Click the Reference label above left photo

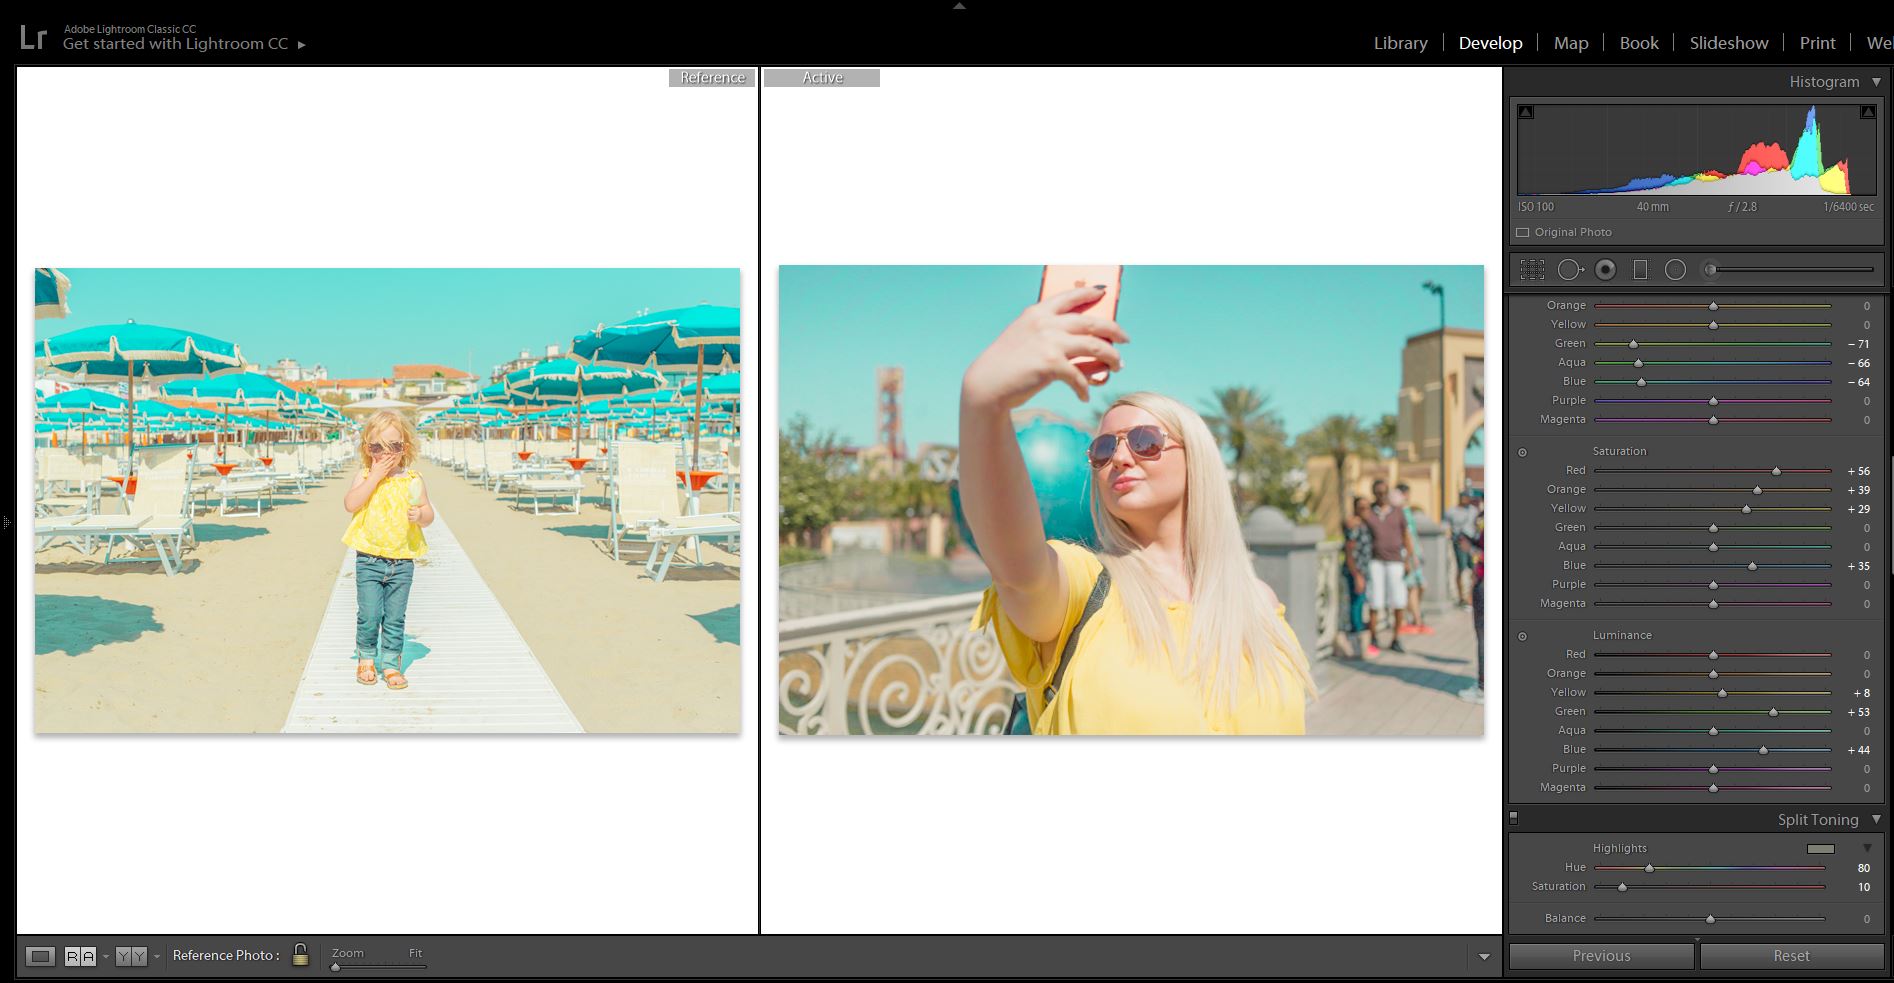(712, 78)
